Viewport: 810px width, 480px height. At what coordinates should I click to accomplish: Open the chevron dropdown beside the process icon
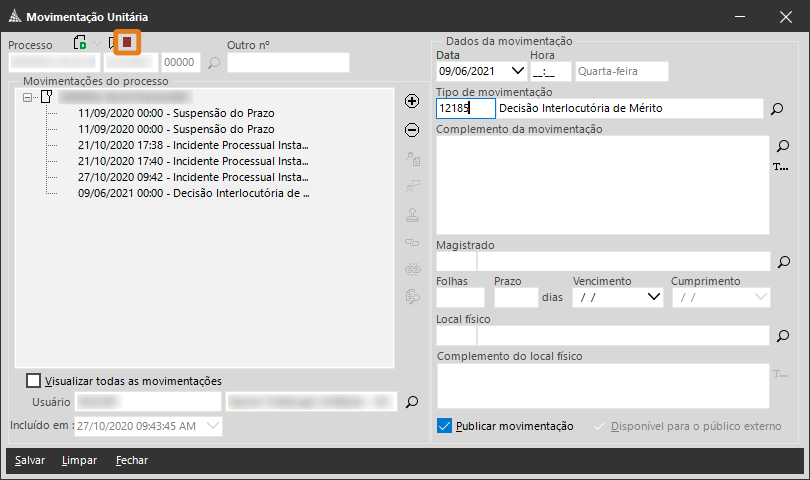(x=97, y=43)
